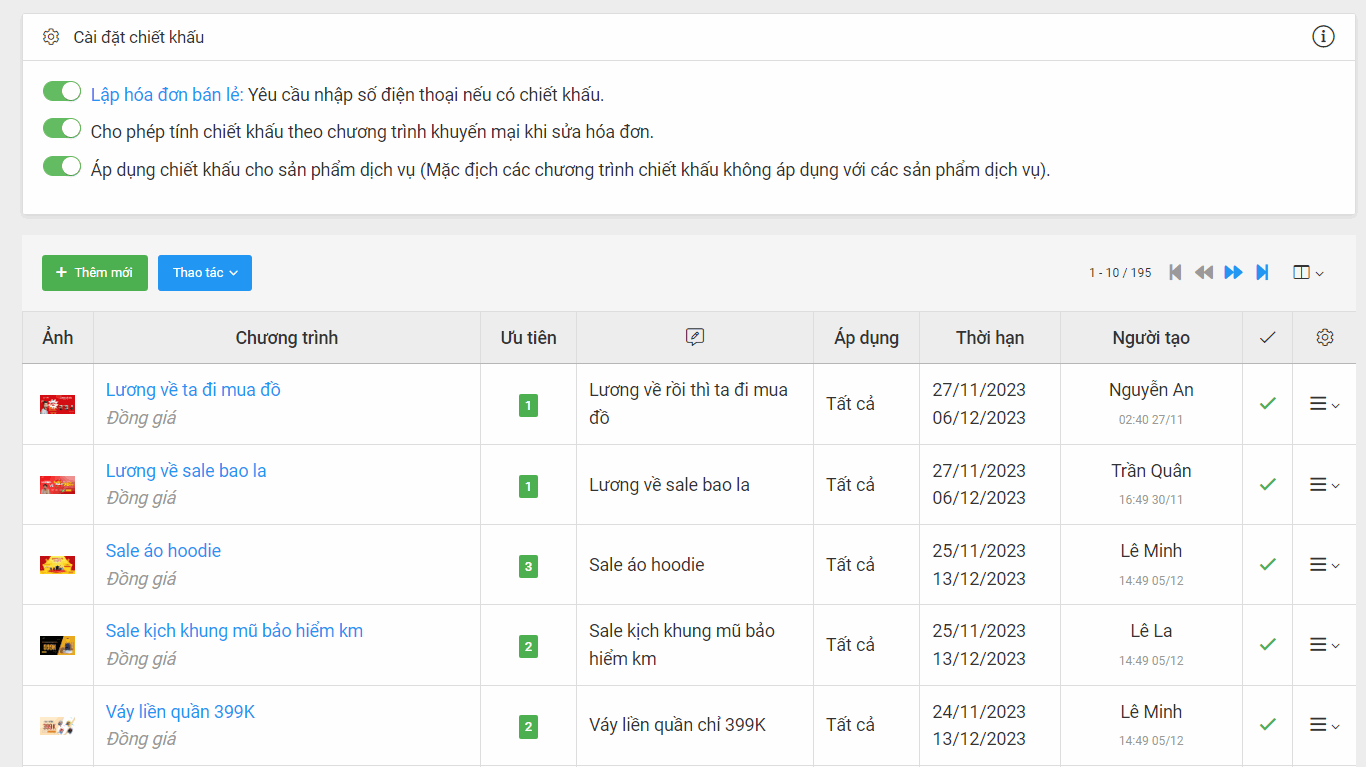Click thumbnail of Sale kịch khung mũ bảo hiểm

[57, 645]
